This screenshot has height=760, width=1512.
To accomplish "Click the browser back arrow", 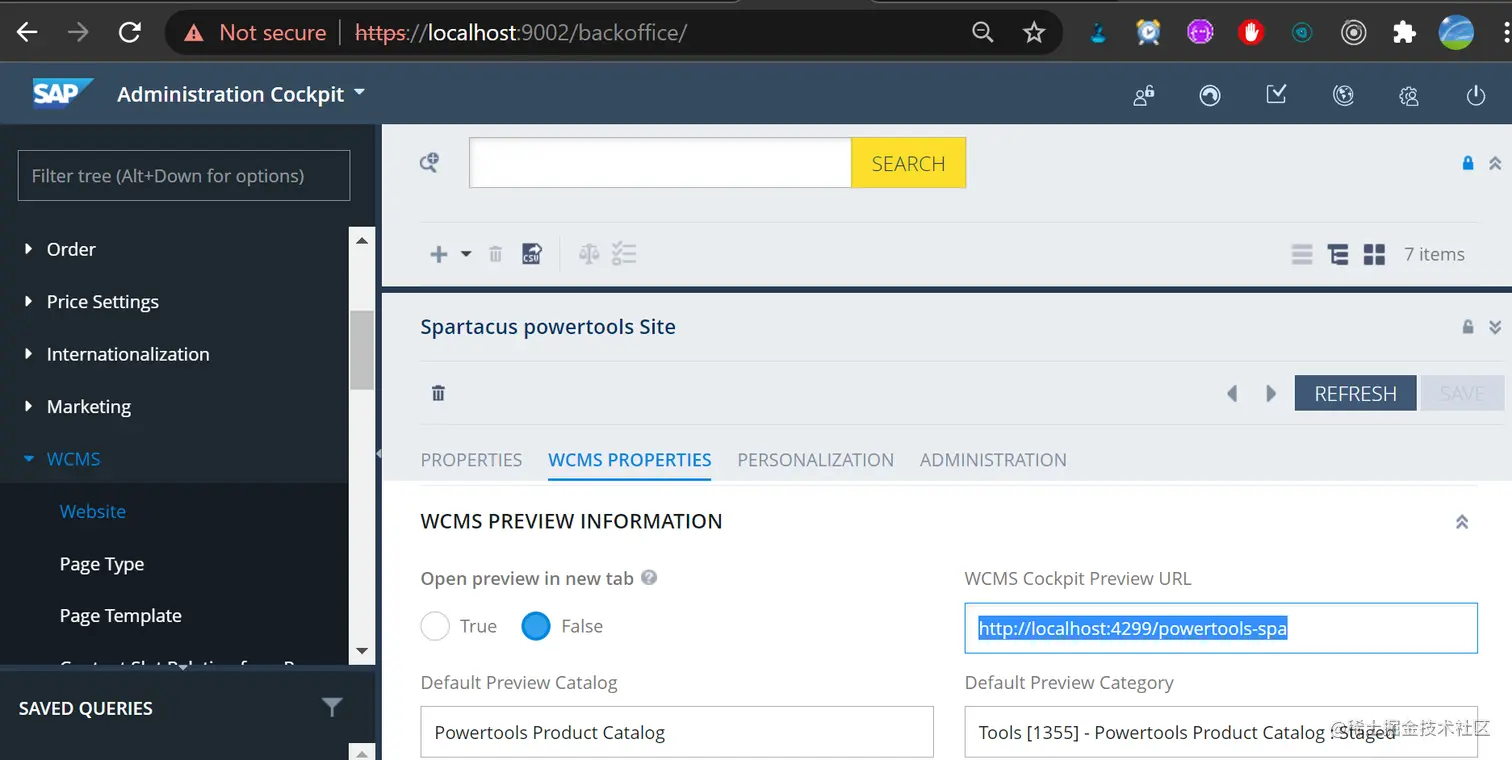I will tap(27, 33).
